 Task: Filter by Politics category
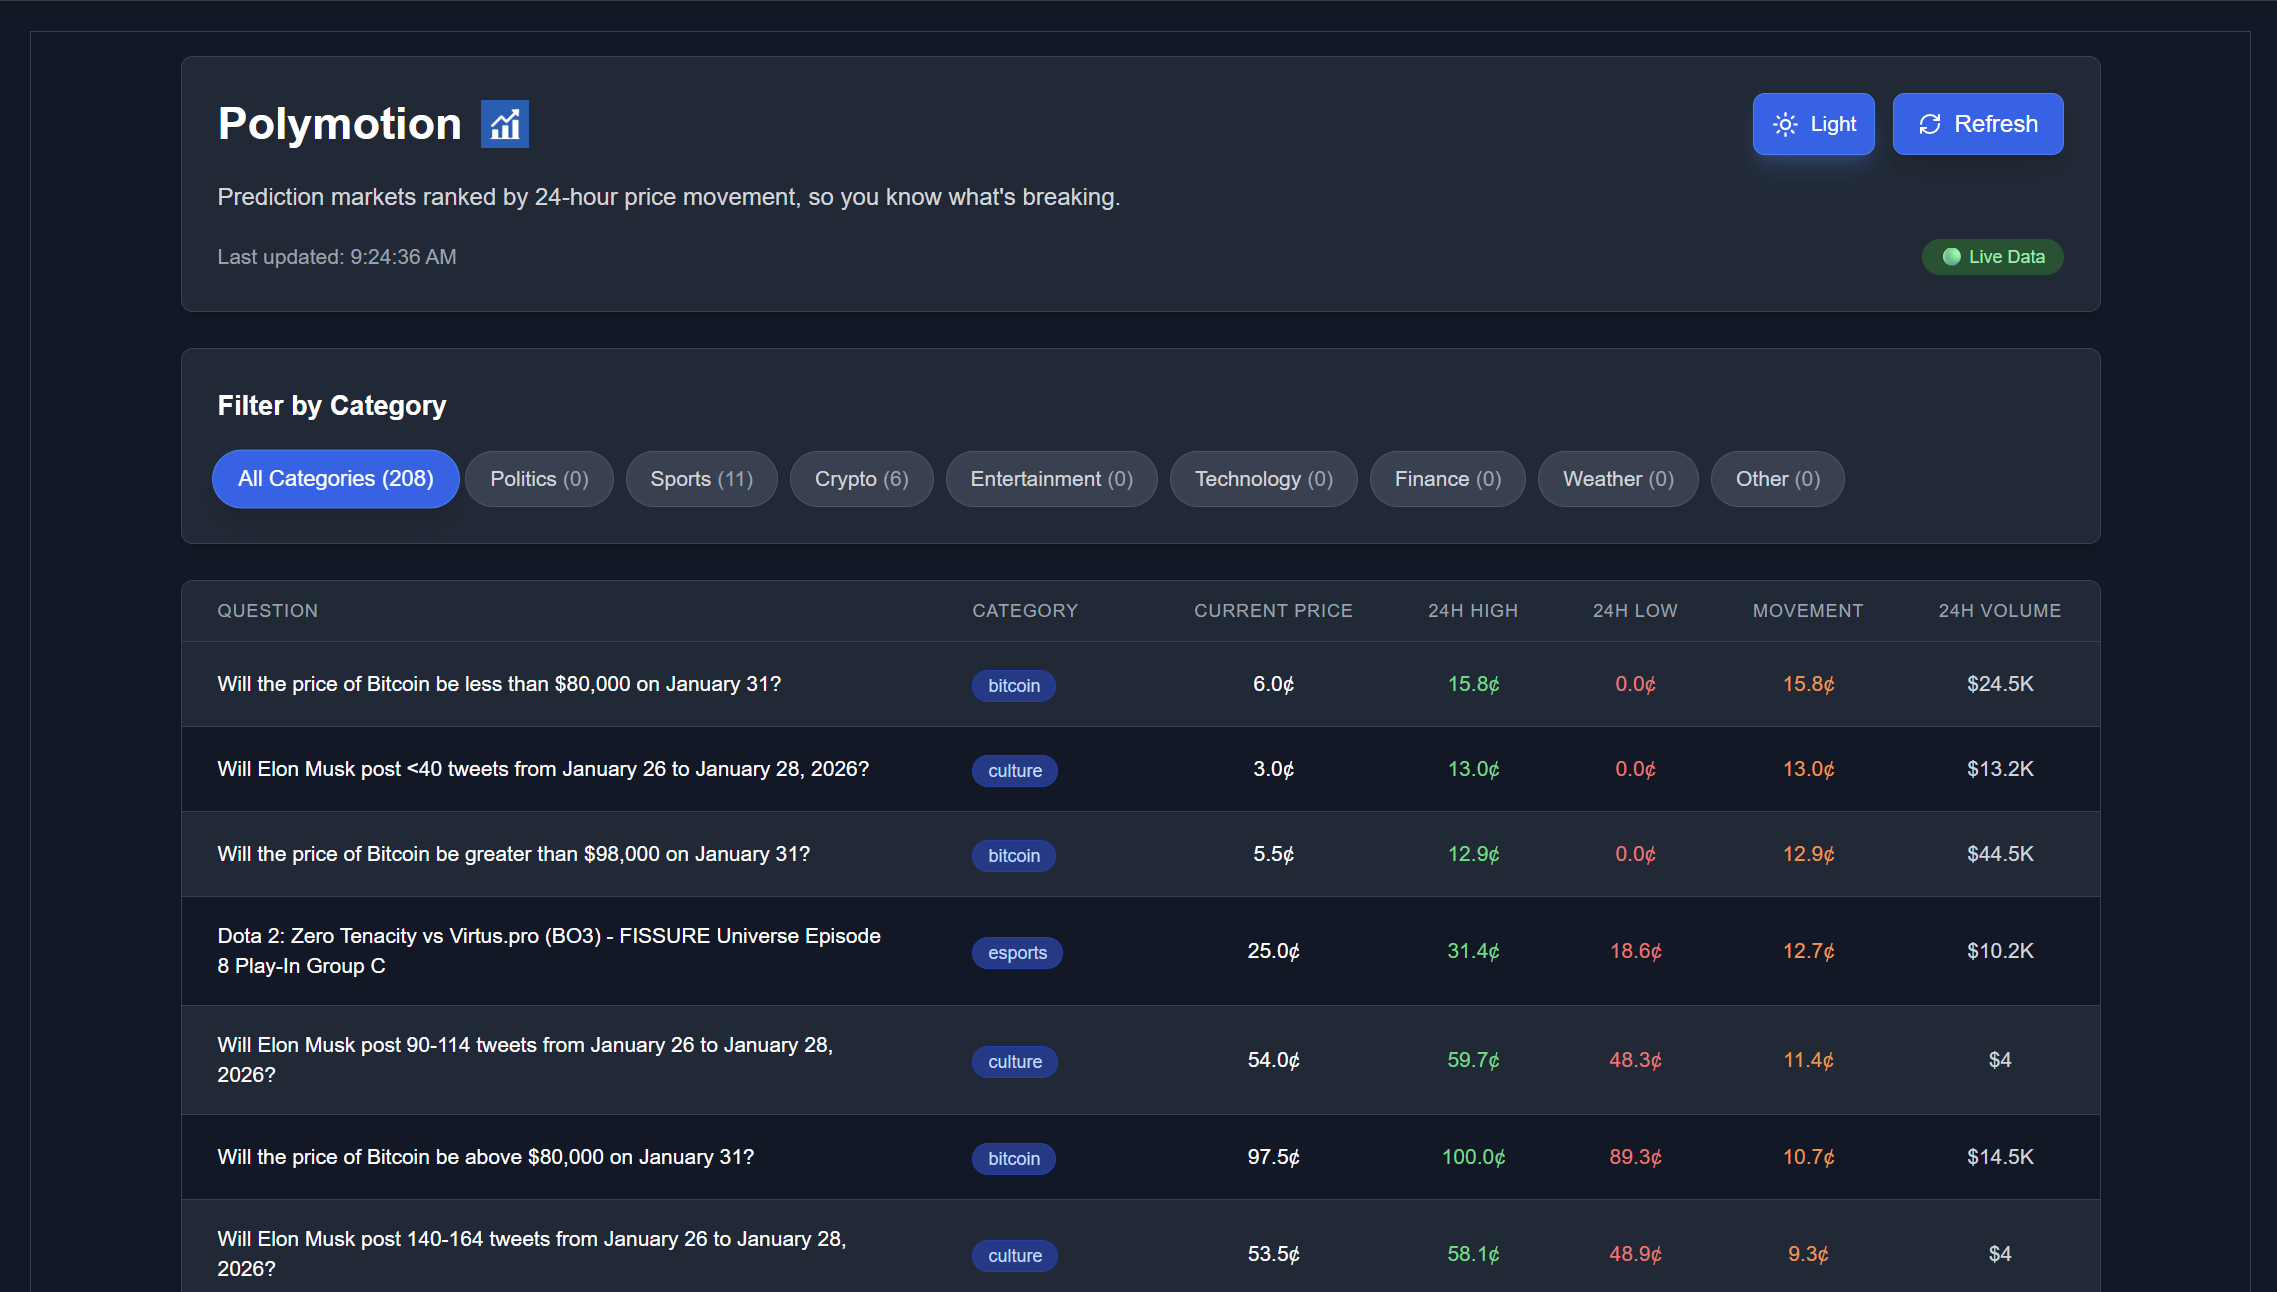[539, 479]
